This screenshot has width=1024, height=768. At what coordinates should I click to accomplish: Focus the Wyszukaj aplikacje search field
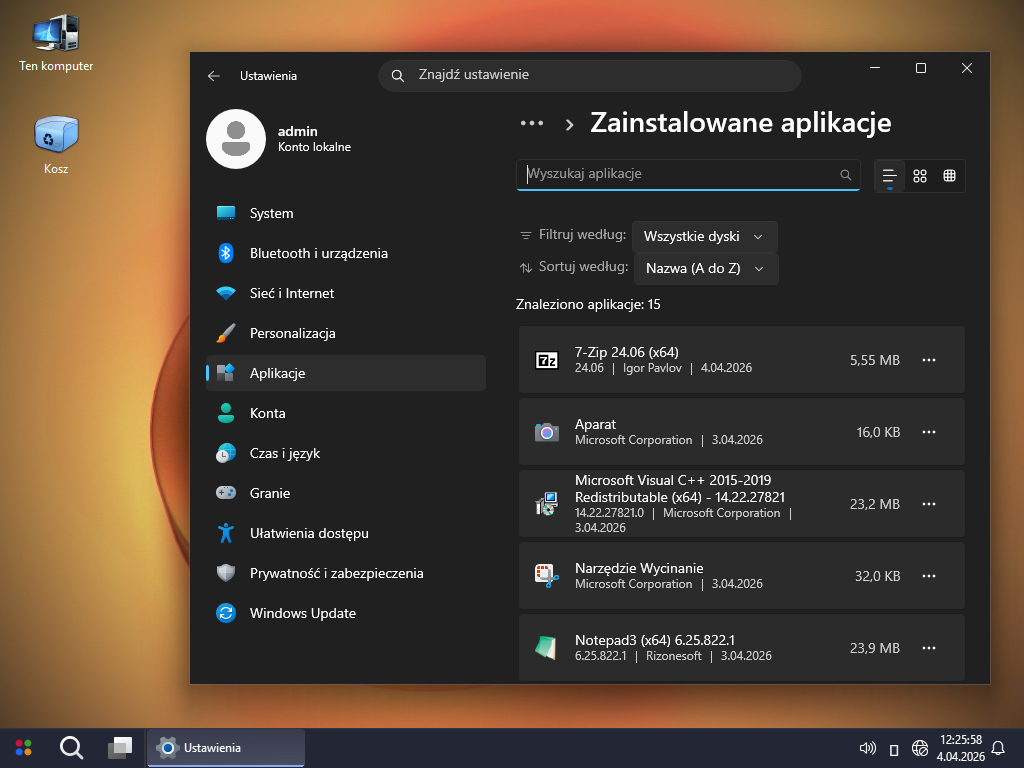pos(680,174)
